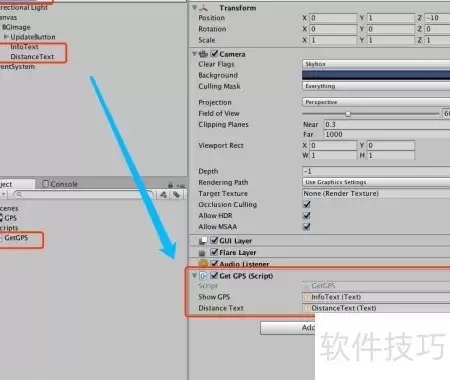Click search-by-type icon in Project toolbar
450x380 pixels.
click(163, 195)
